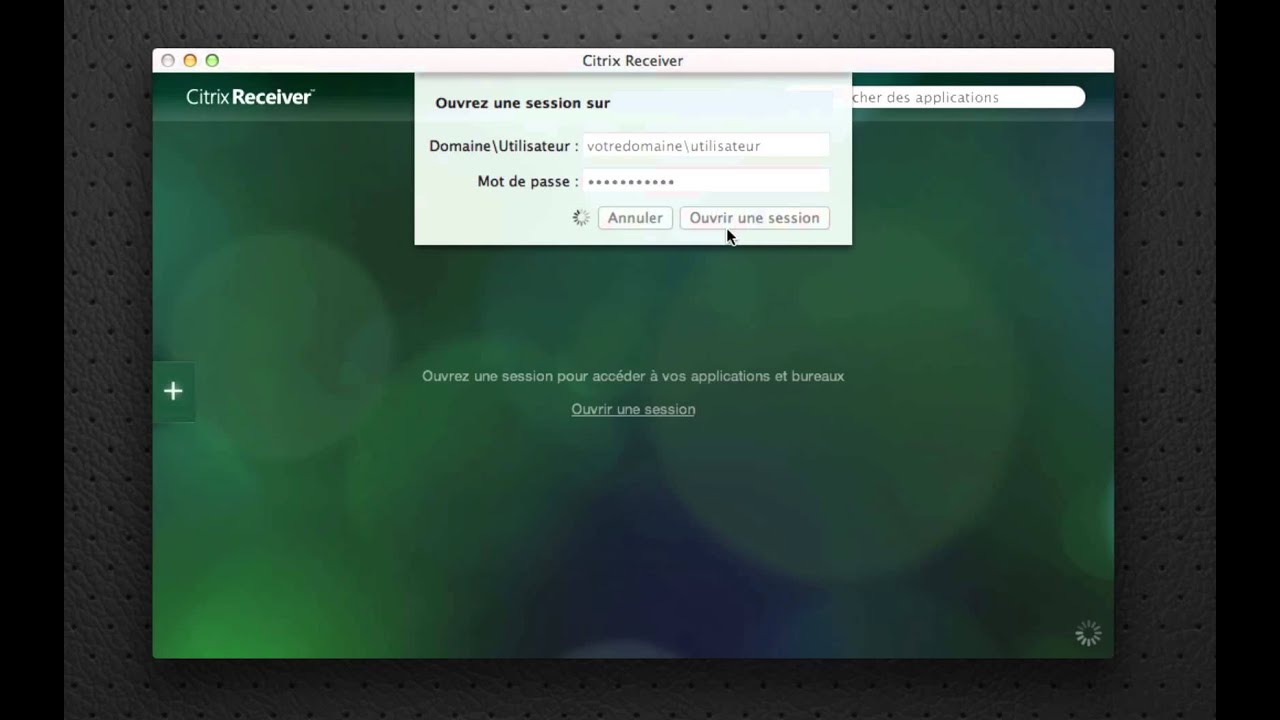1280x720 pixels.
Task: Click the "Ouvrez une session pour accéder" message
Action: (633, 376)
